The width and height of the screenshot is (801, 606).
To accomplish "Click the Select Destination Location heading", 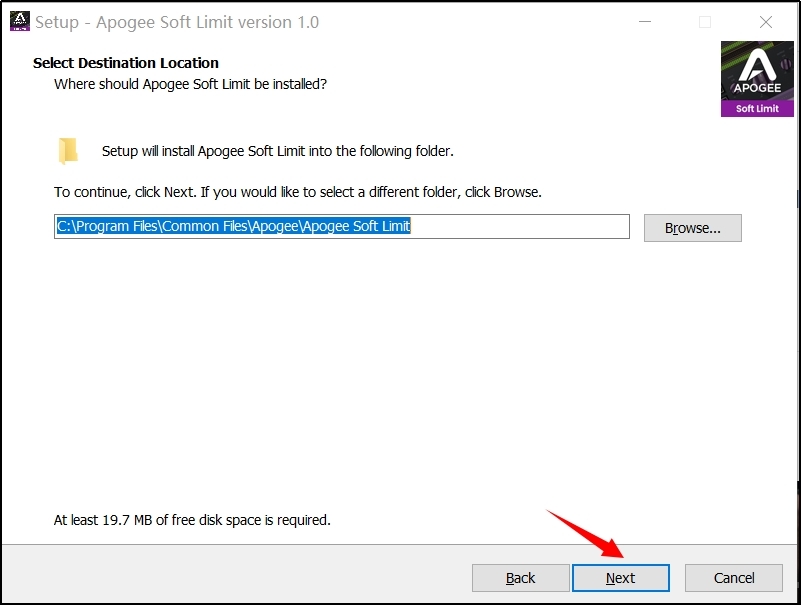I will coord(126,63).
